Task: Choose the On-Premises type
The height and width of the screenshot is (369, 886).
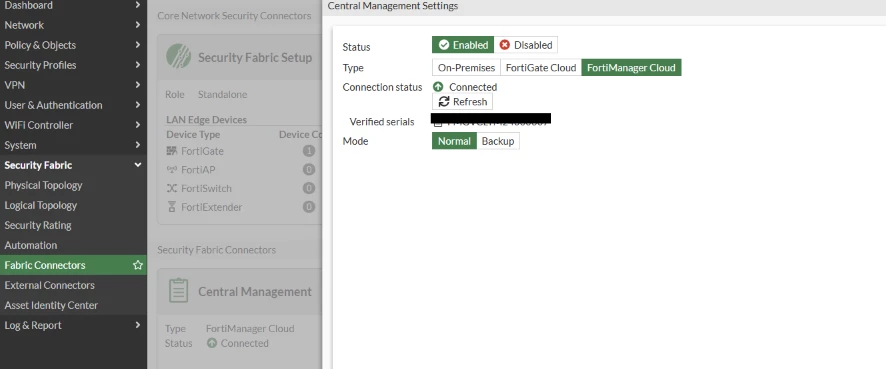Action: pyautogui.click(x=466, y=68)
